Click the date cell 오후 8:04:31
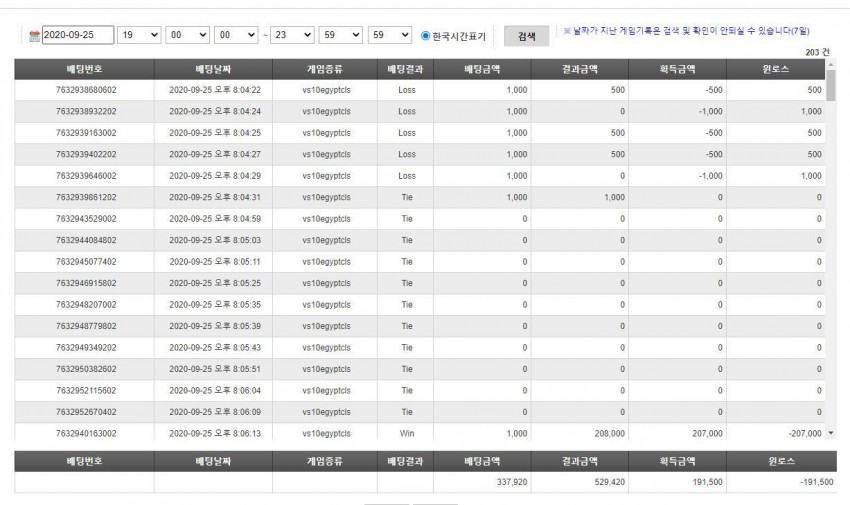850x505 pixels. click(215, 197)
